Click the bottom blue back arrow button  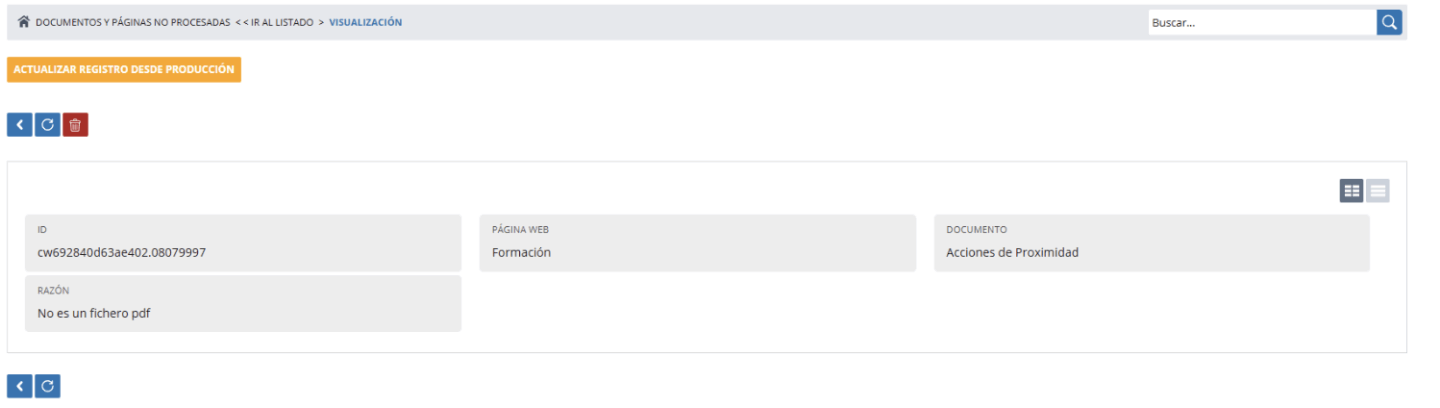20,386
